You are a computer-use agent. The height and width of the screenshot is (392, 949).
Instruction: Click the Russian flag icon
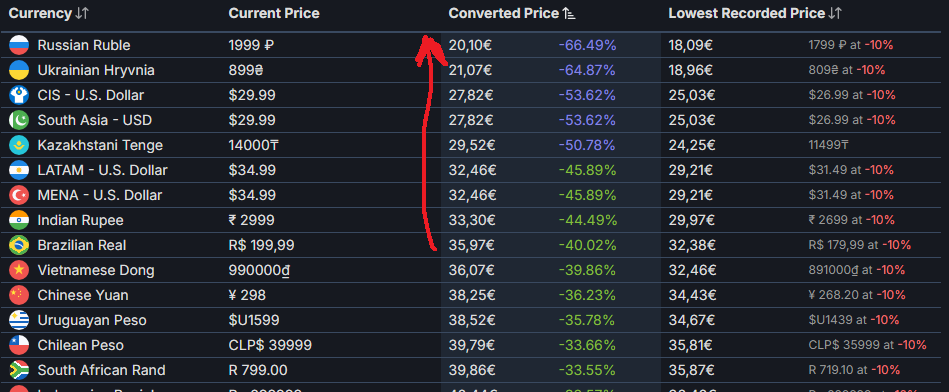(19, 45)
